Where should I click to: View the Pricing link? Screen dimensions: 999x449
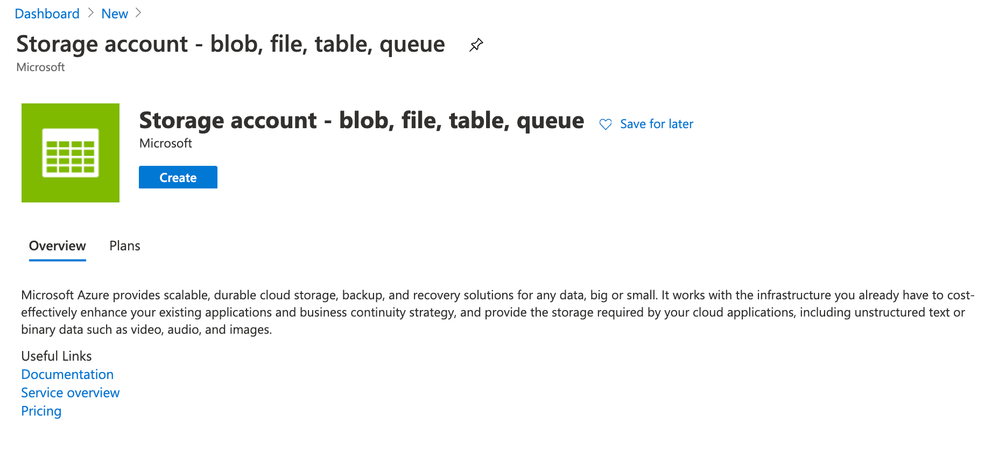41,411
